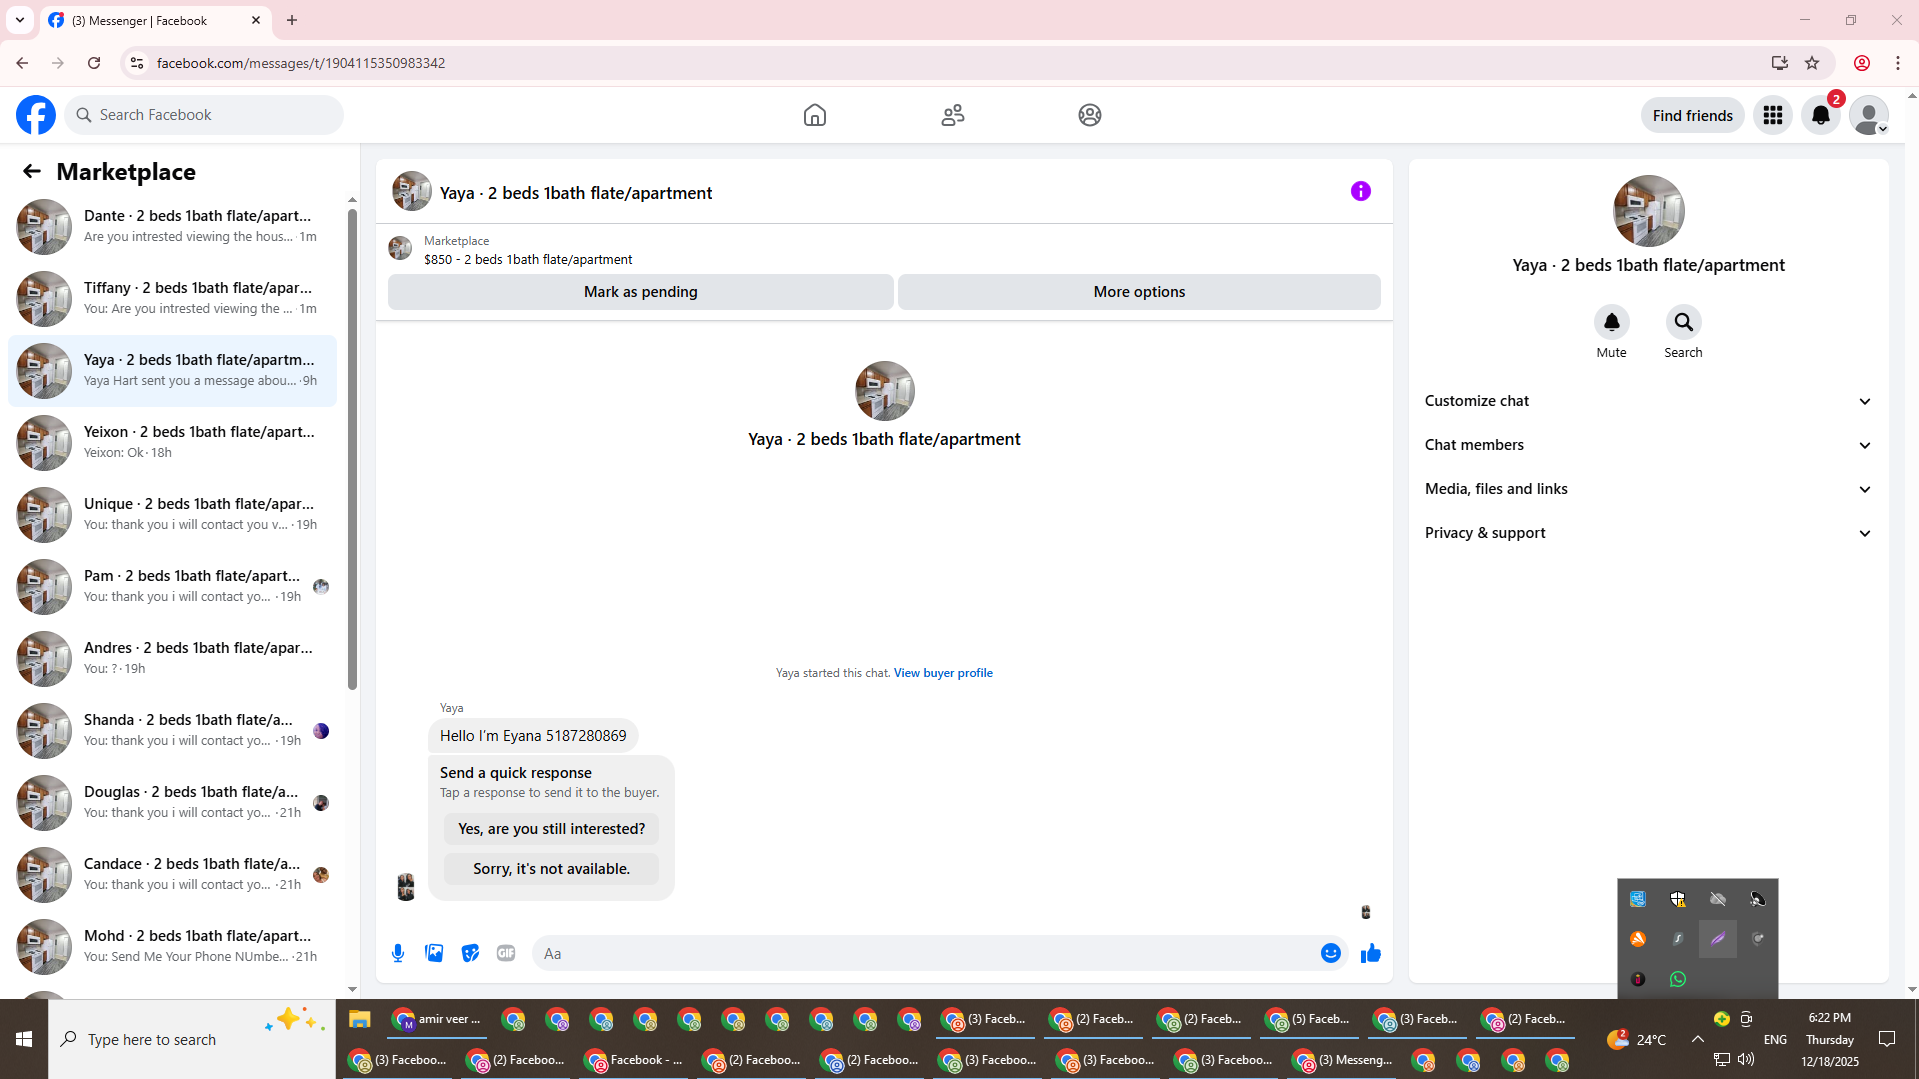Expand the Chat members section
Image resolution: width=1919 pixels, height=1079 pixels.
[x=1648, y=445]
